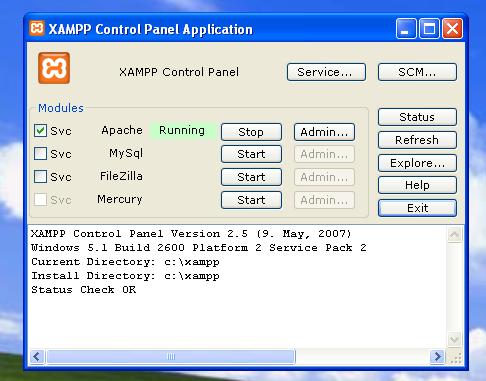Click the horizontal scroll left arrow
This screenshot has height=381, width=486.
(x=37, y=357)
